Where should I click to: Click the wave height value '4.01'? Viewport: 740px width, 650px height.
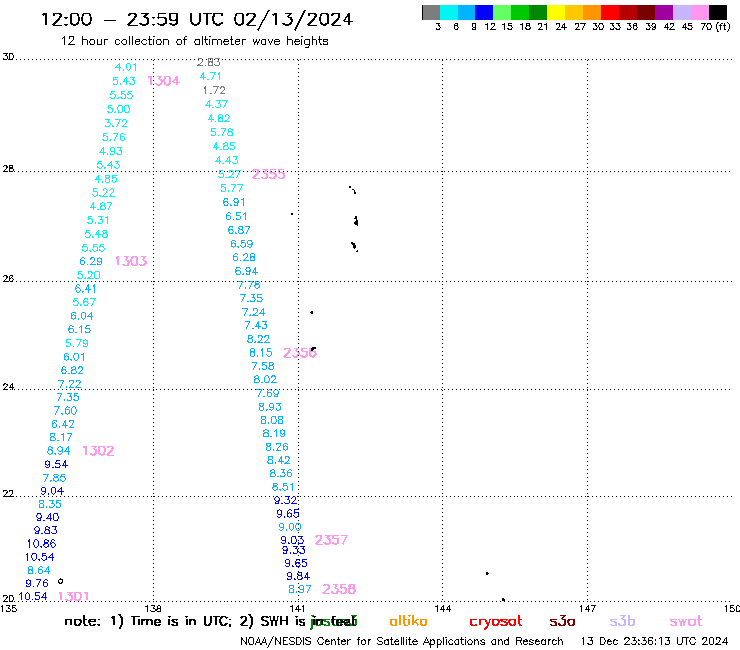(126, 67)
